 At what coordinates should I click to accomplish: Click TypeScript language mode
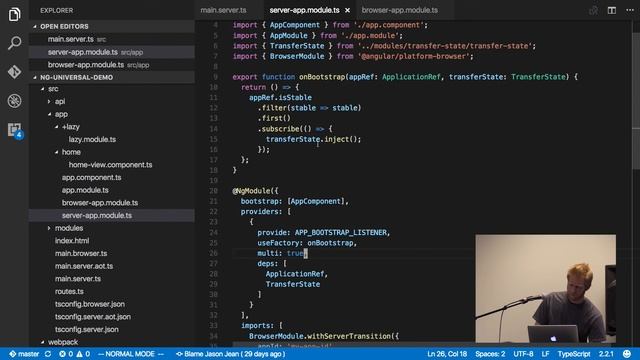tap(574, 354)
